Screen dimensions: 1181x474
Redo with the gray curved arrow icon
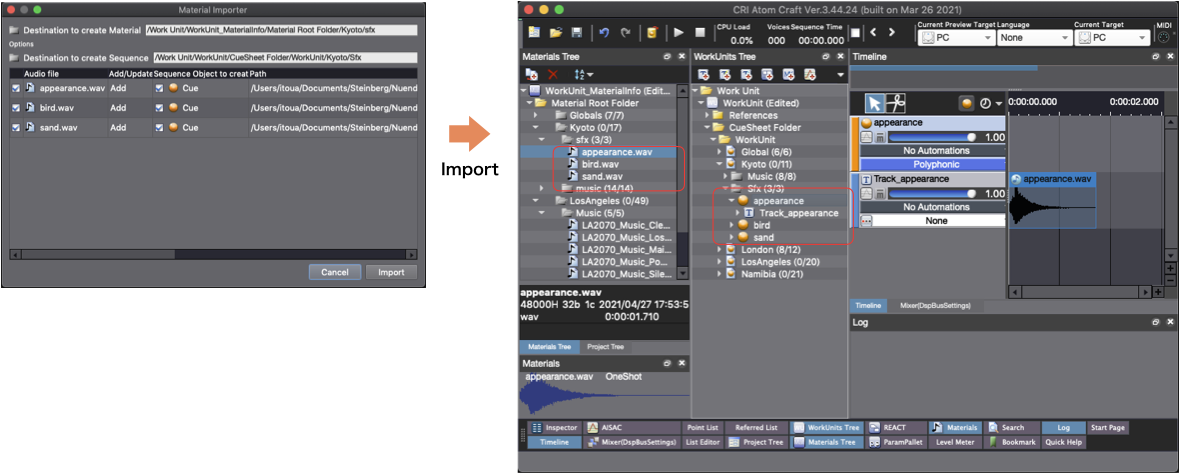[x=625, y=32]
